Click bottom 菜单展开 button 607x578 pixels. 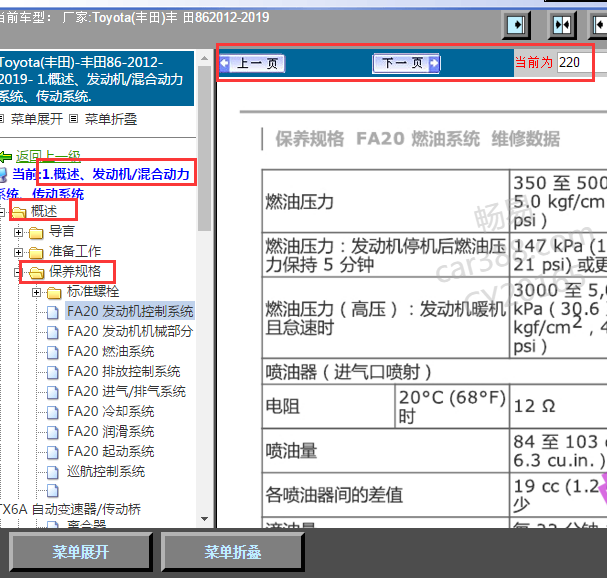point(81,552)
